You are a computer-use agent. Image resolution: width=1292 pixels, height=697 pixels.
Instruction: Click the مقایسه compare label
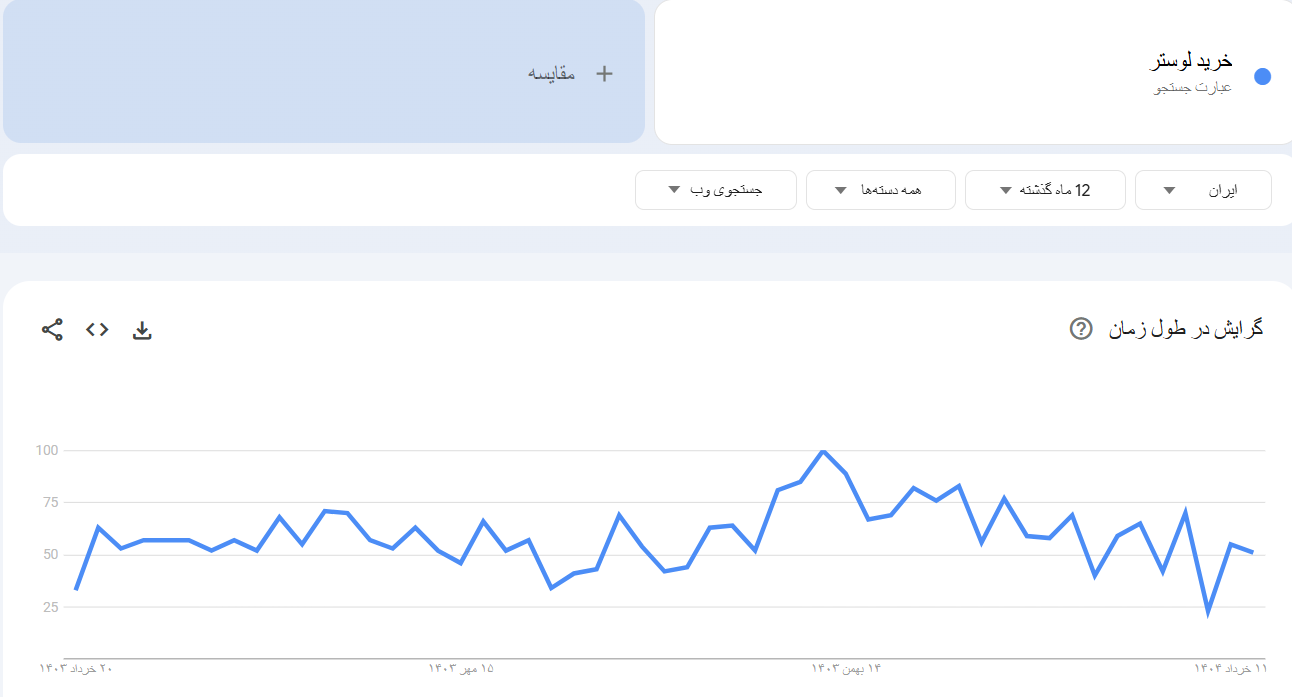point(552,73)
